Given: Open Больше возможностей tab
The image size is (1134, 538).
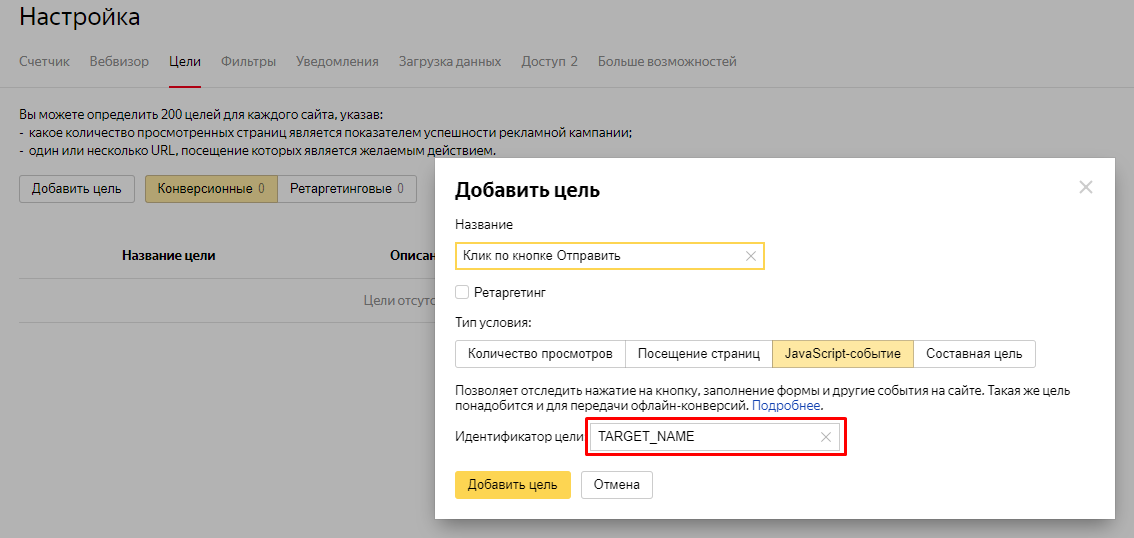Looking at the screenshot, I should (x=667, y=62).
